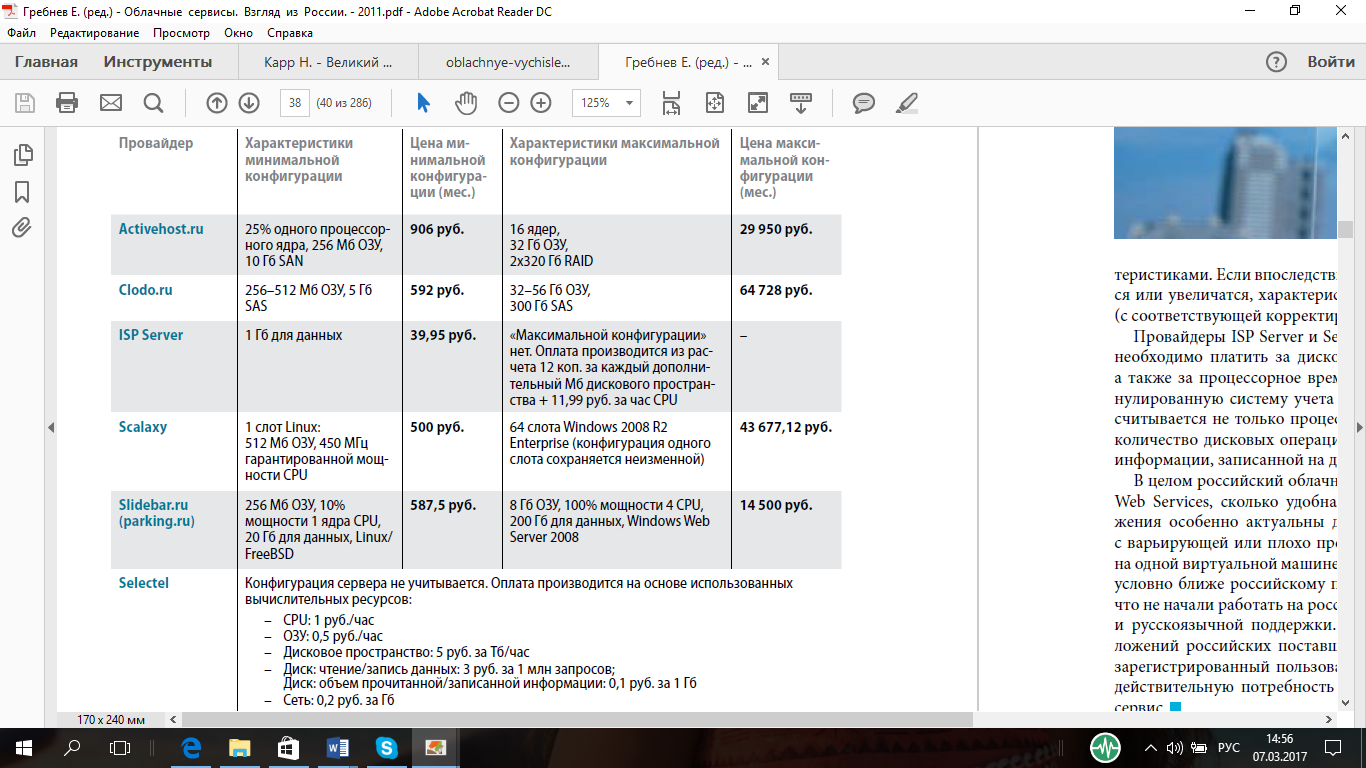Send file by email envelope icon

tap(110, 102)
